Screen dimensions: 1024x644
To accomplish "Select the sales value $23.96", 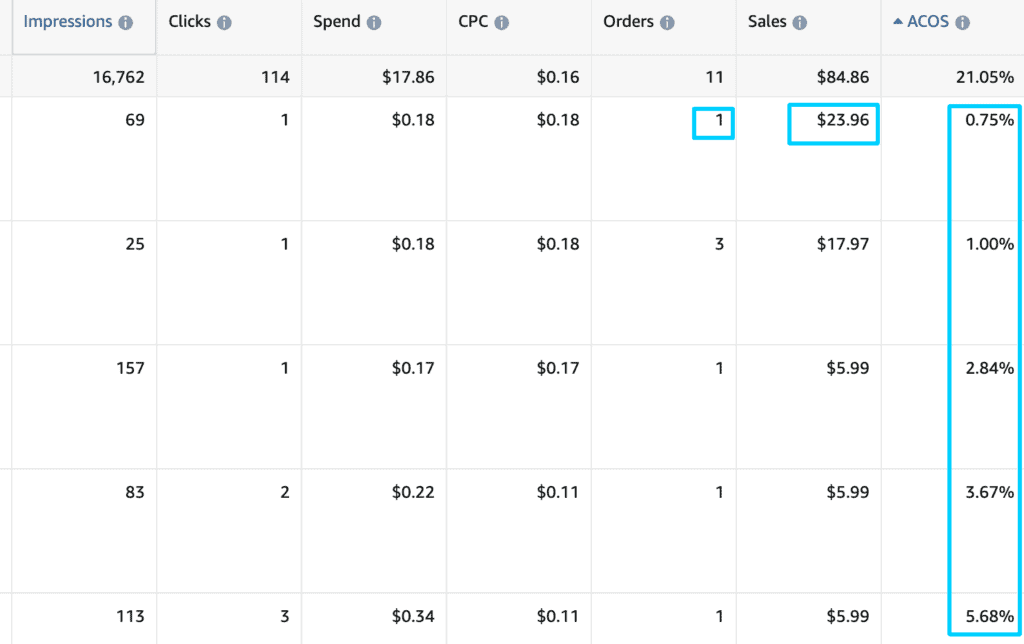I will (x=843, y=120).
